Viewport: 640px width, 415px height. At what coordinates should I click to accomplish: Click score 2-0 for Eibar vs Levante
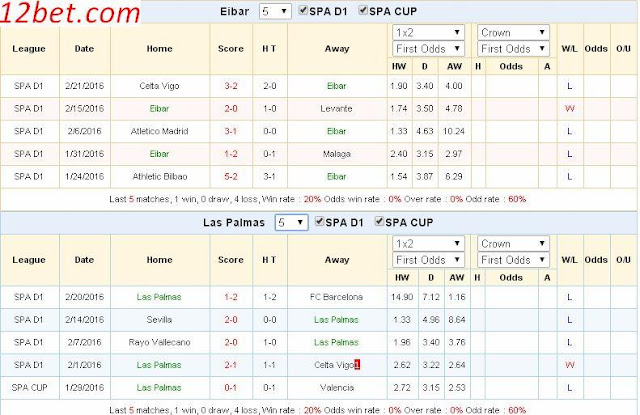point(231,109)
